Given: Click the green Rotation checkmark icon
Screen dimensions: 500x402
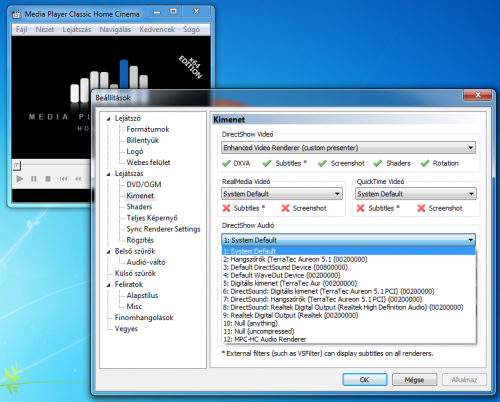Looking at the screenshot, I should tap(425, 163).
